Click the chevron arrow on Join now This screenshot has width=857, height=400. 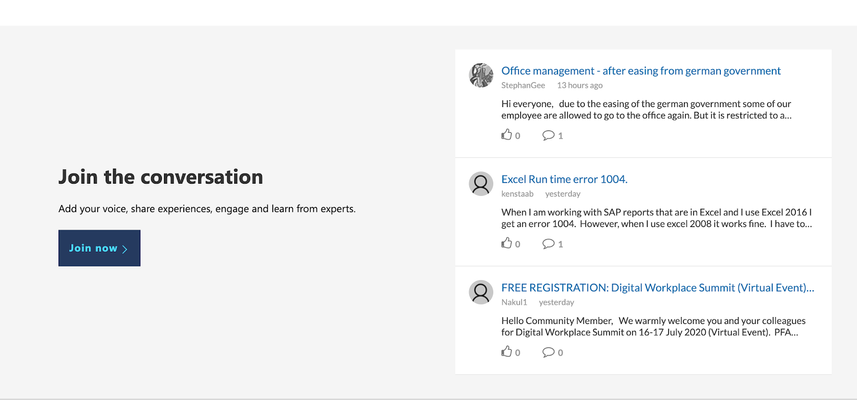coord(125,249)
